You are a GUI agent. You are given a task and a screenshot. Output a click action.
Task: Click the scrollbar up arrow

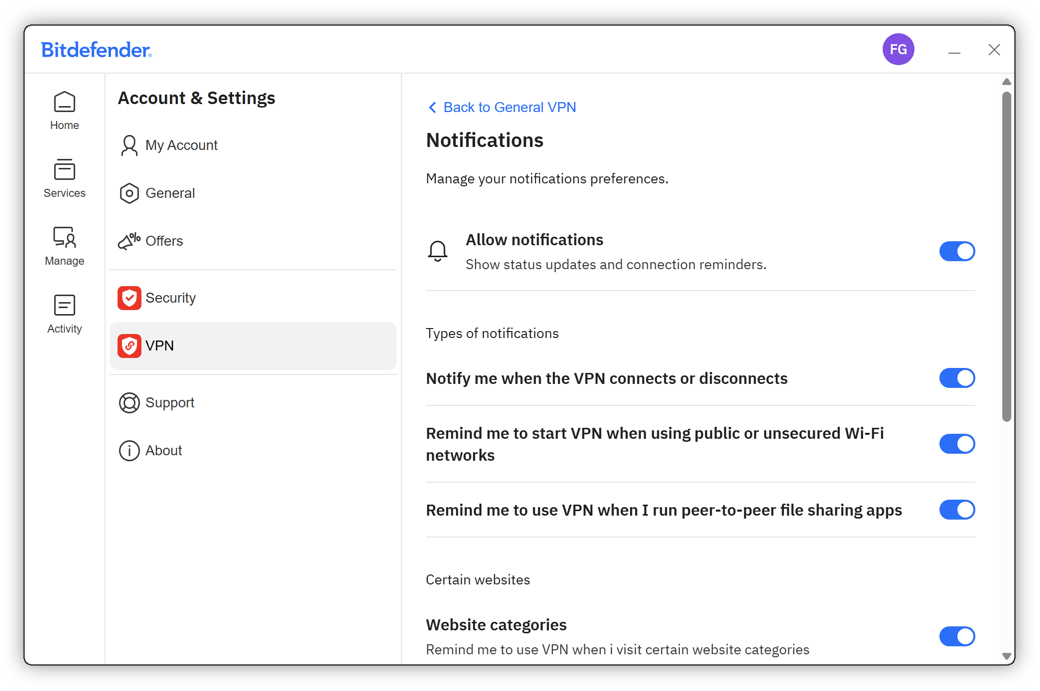click(1006, 82)
